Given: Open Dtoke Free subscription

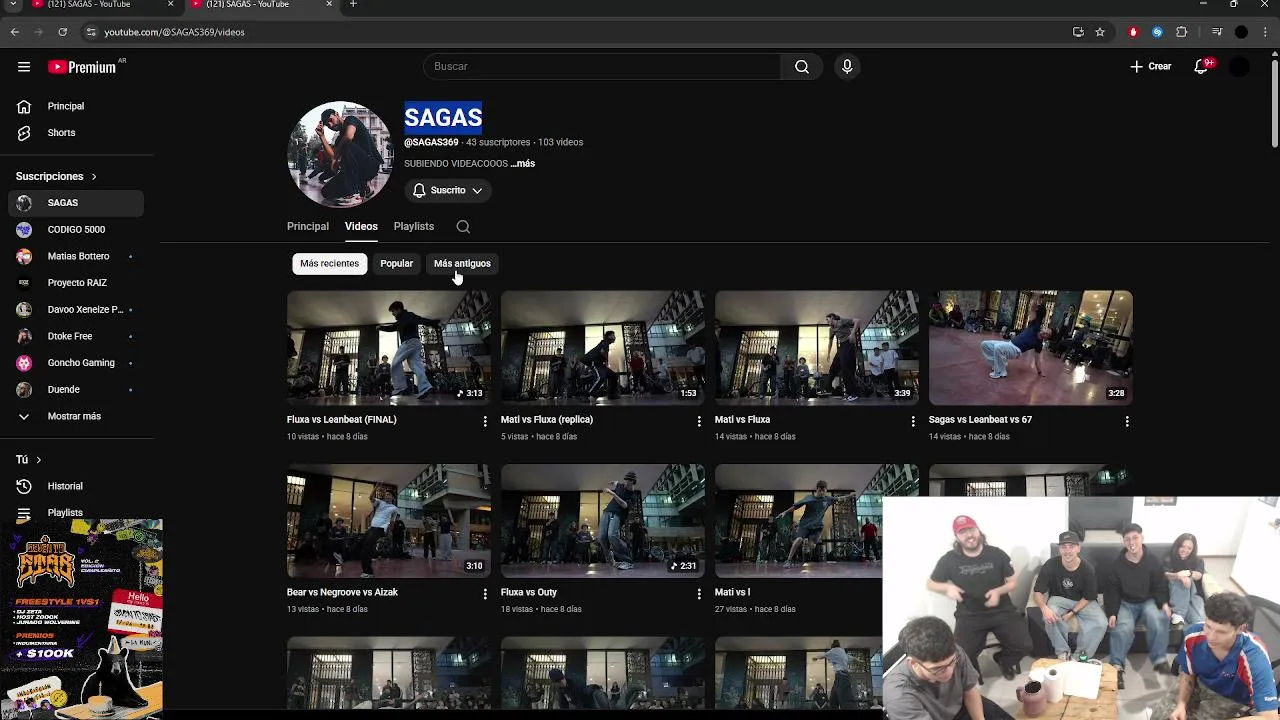Looking at the screenshot, I should (76, 336).
